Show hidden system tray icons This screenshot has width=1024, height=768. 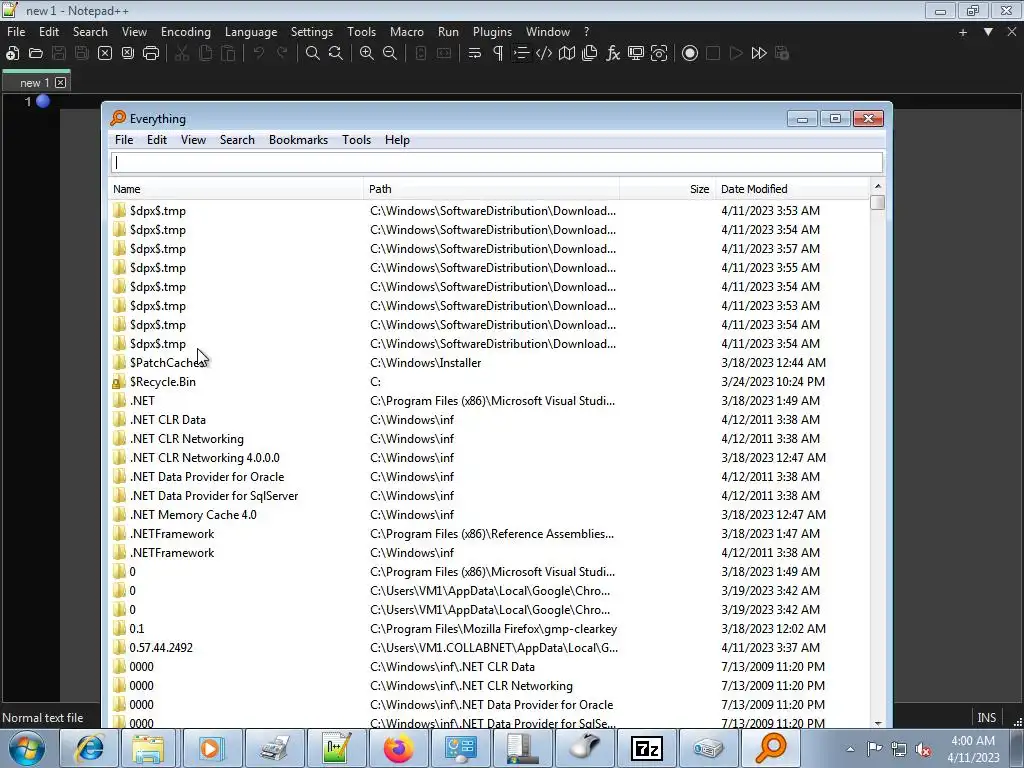click(850, 749)
